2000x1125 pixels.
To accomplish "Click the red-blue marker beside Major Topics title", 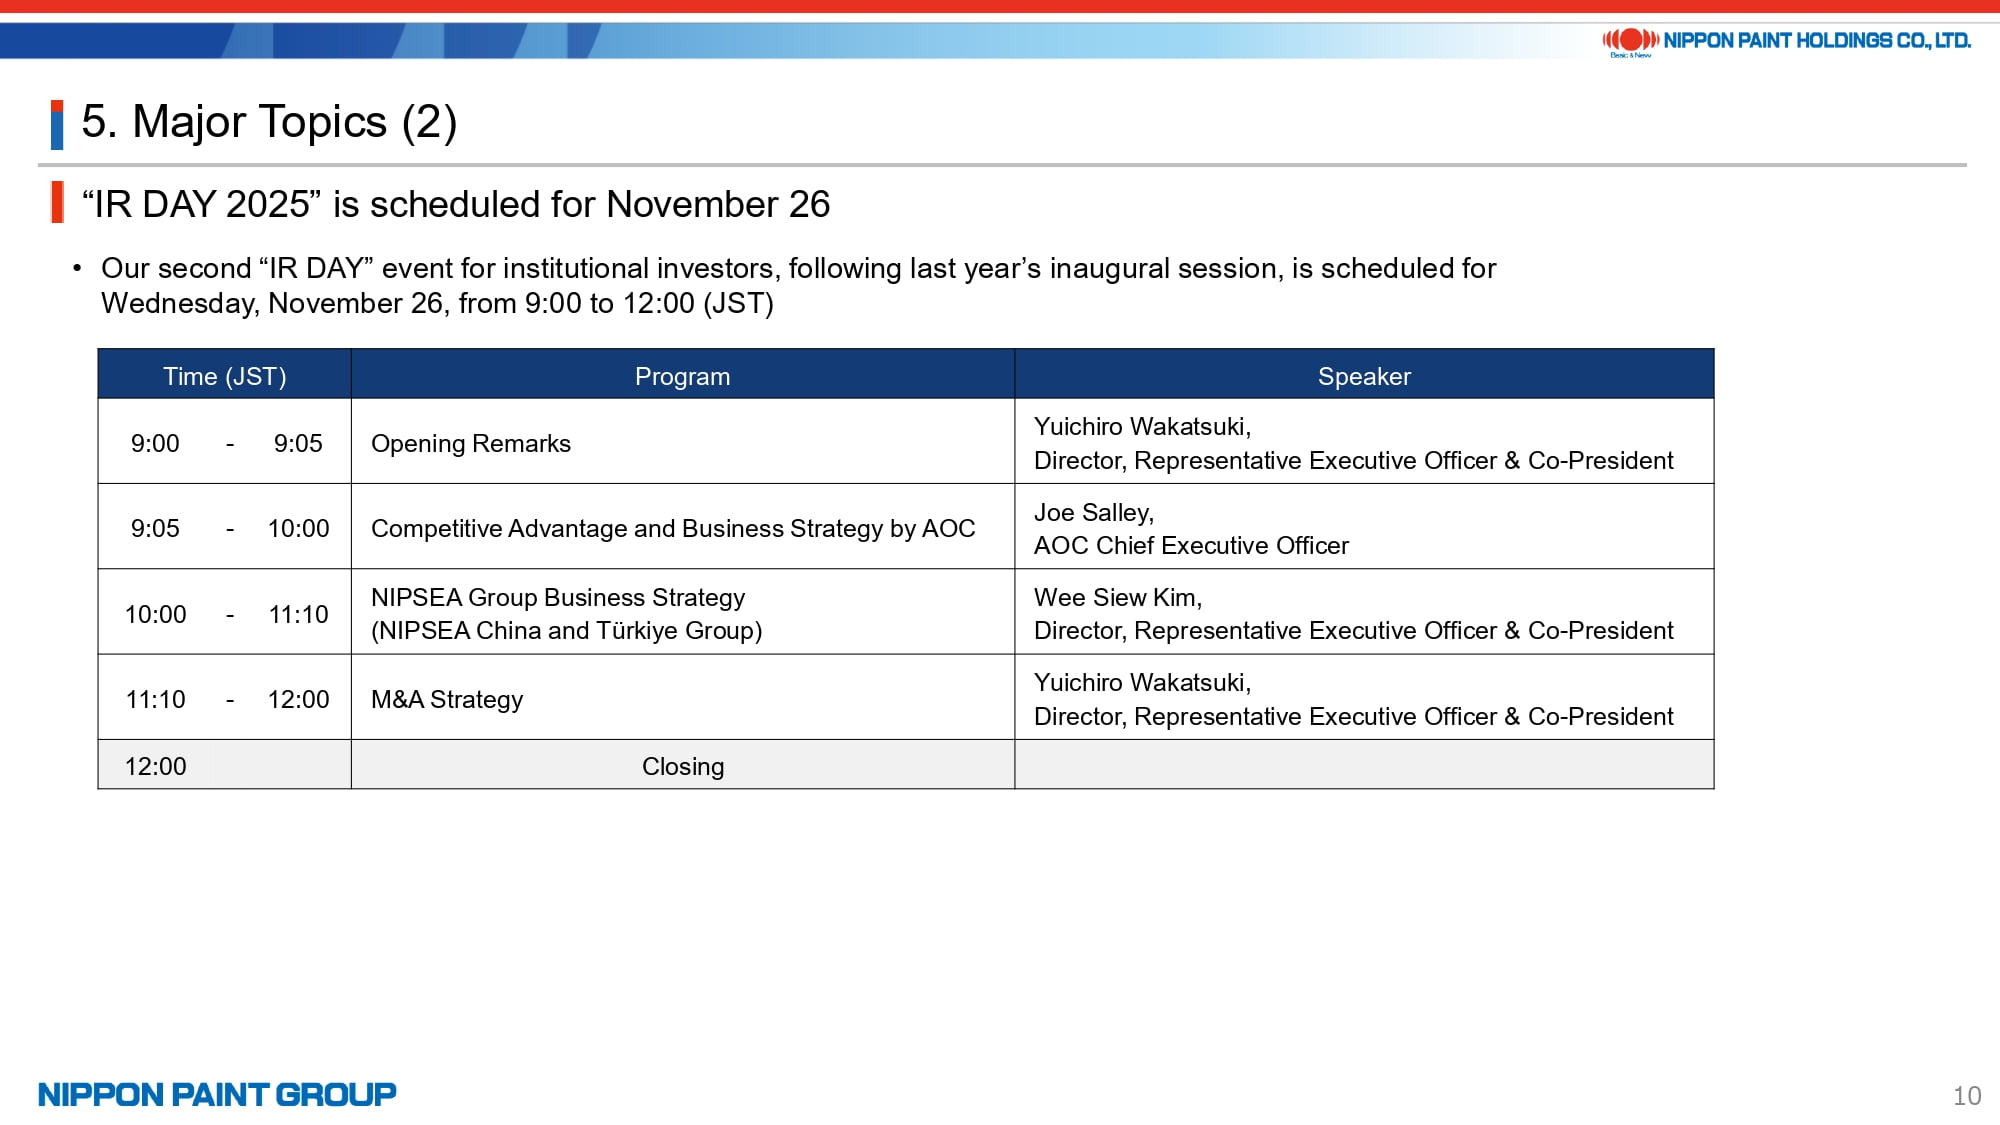I will coord(57,124).
